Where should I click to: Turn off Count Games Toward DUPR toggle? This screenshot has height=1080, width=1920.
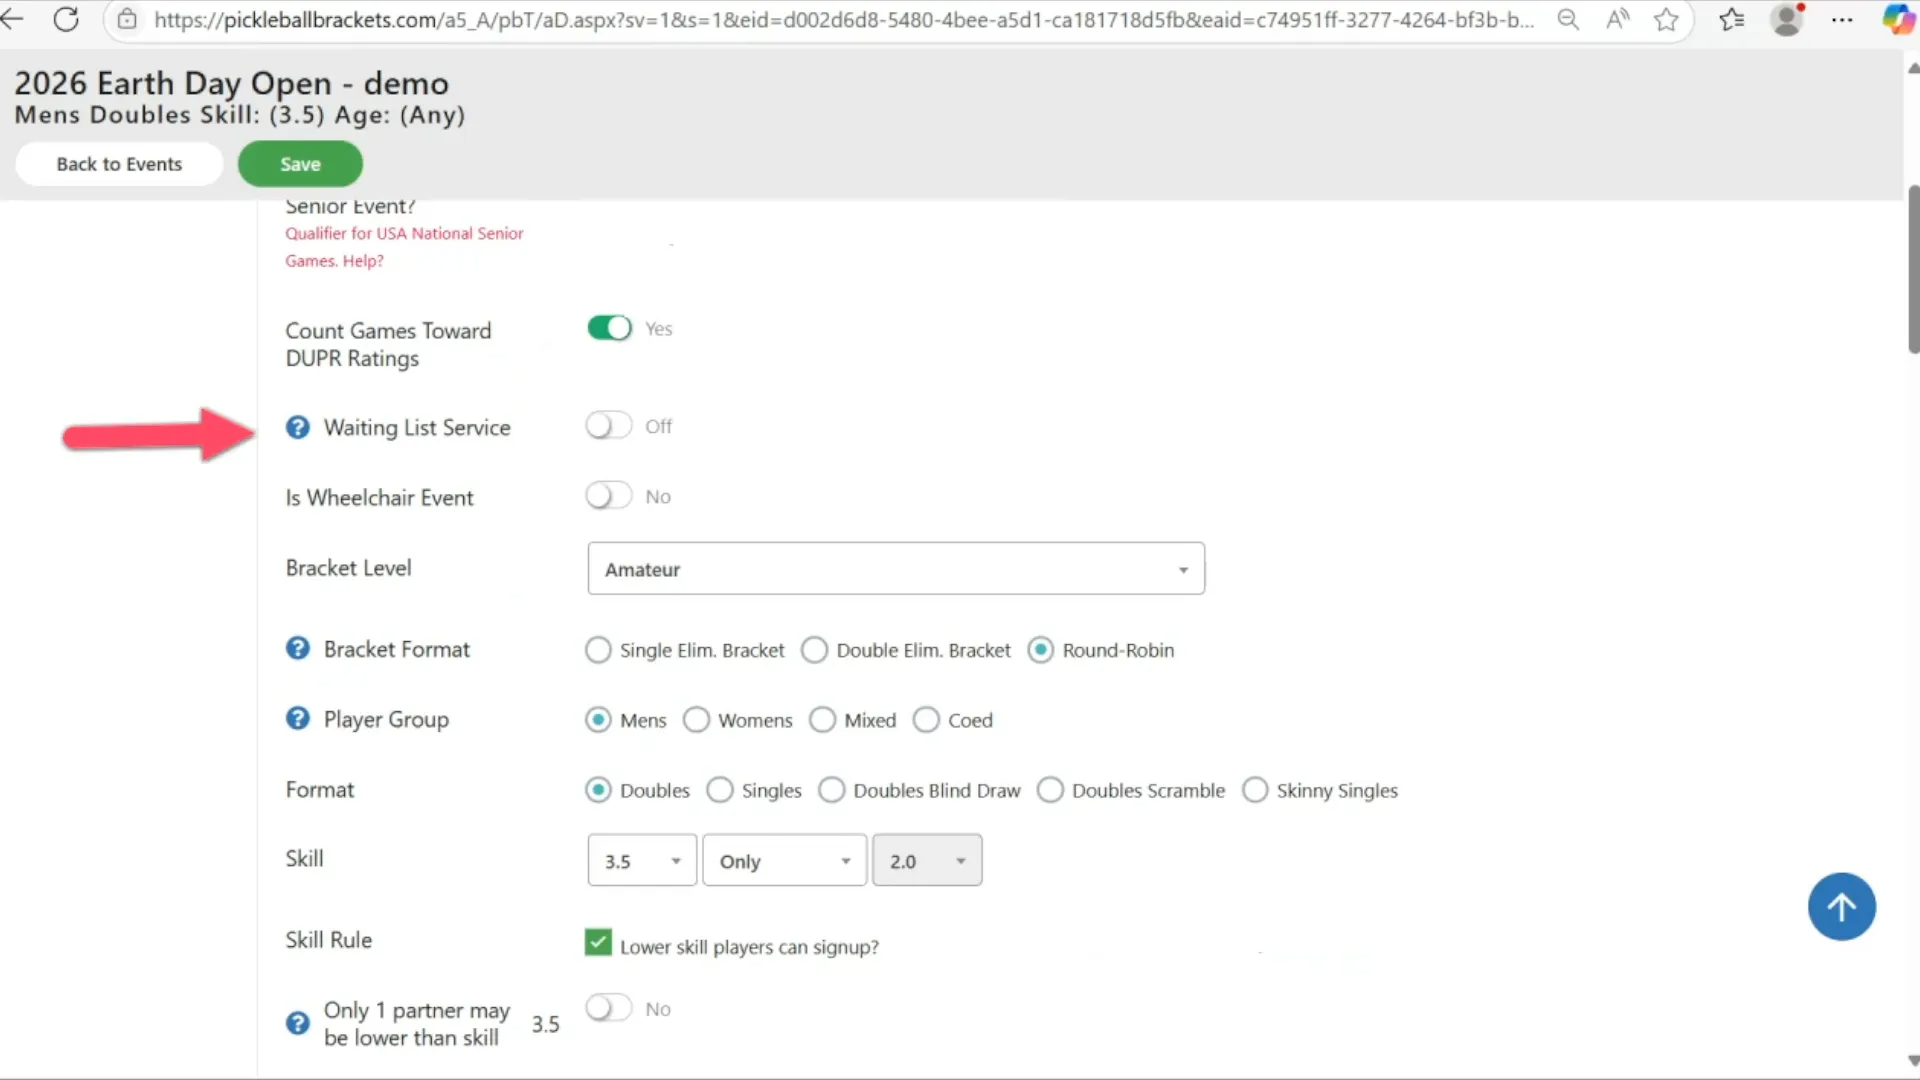pyautogui.click(x=609, y=328)
